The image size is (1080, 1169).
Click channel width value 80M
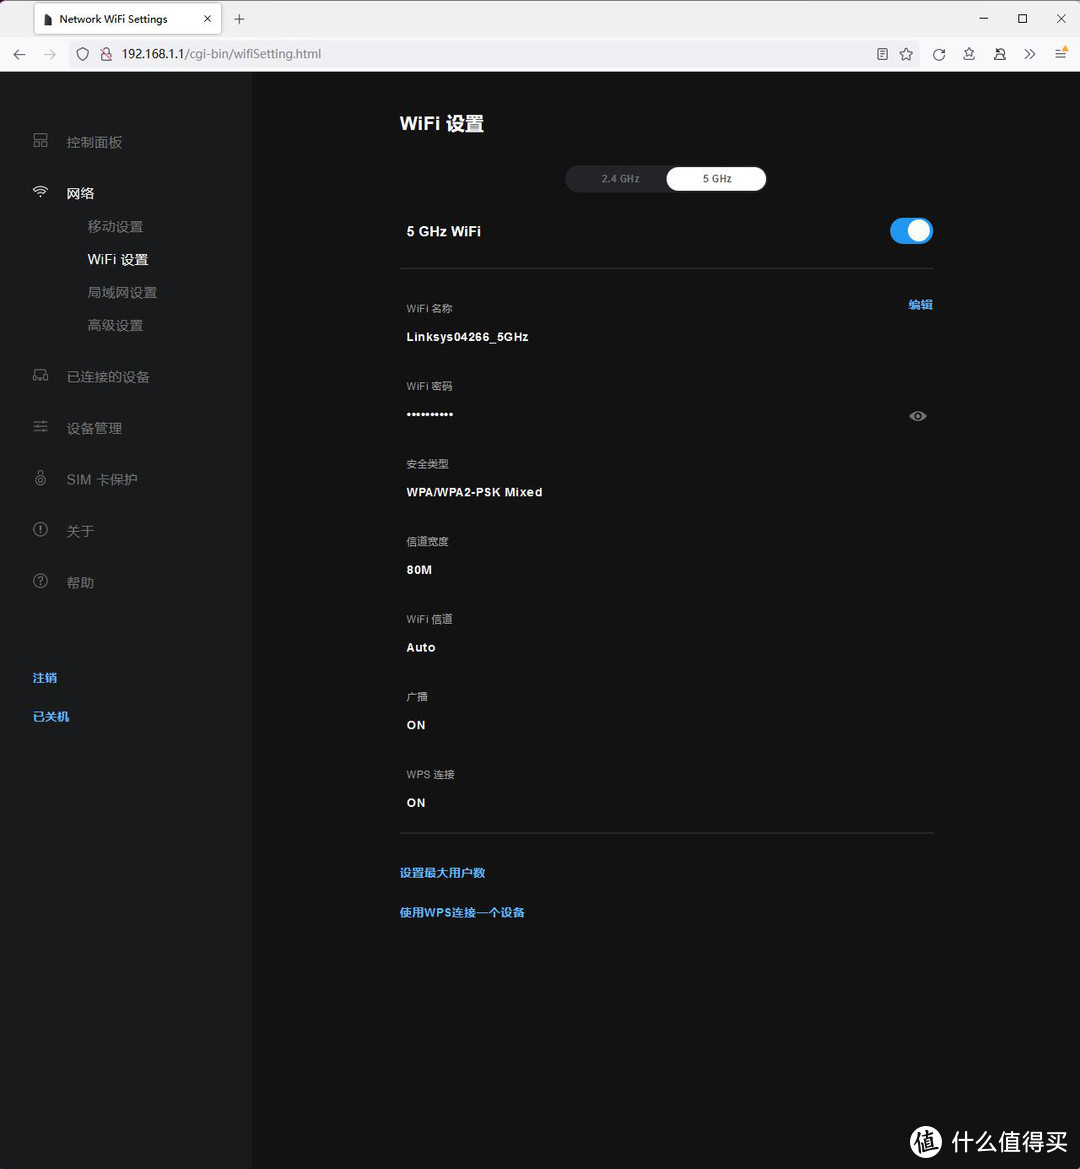[419, 570]
